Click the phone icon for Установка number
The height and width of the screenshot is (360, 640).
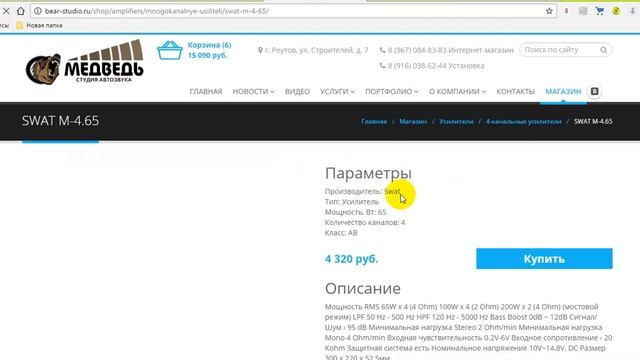click(382, 65)
